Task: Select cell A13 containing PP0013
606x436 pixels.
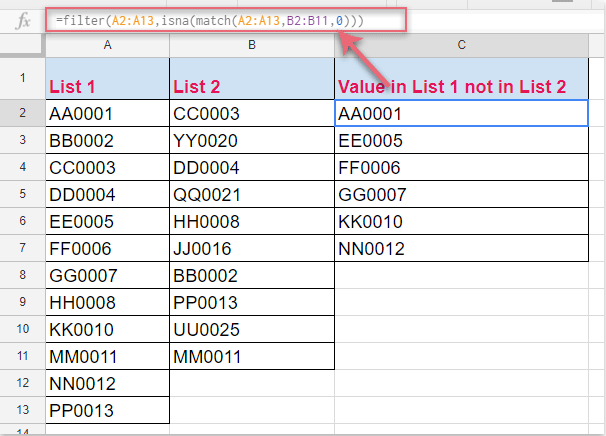Action: pyautogui.click(x=107, y=410)
